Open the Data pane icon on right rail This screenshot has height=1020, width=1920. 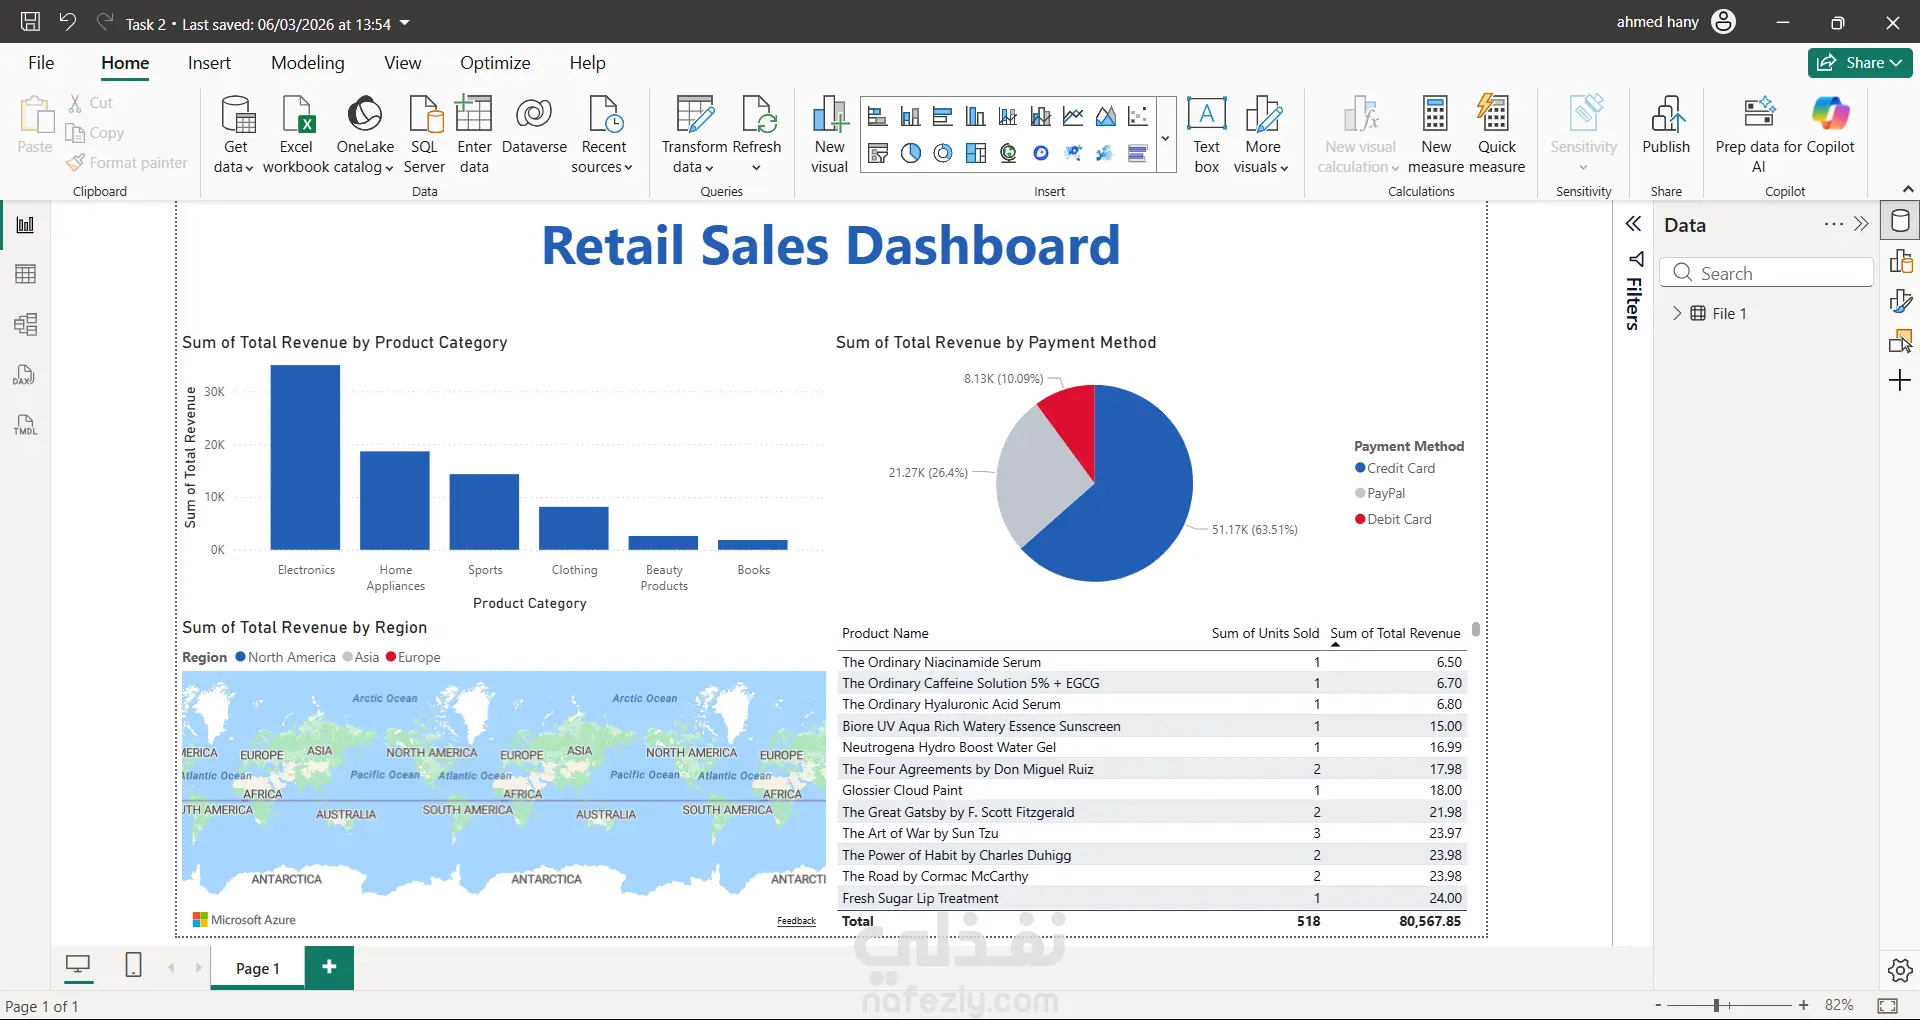1900,221
